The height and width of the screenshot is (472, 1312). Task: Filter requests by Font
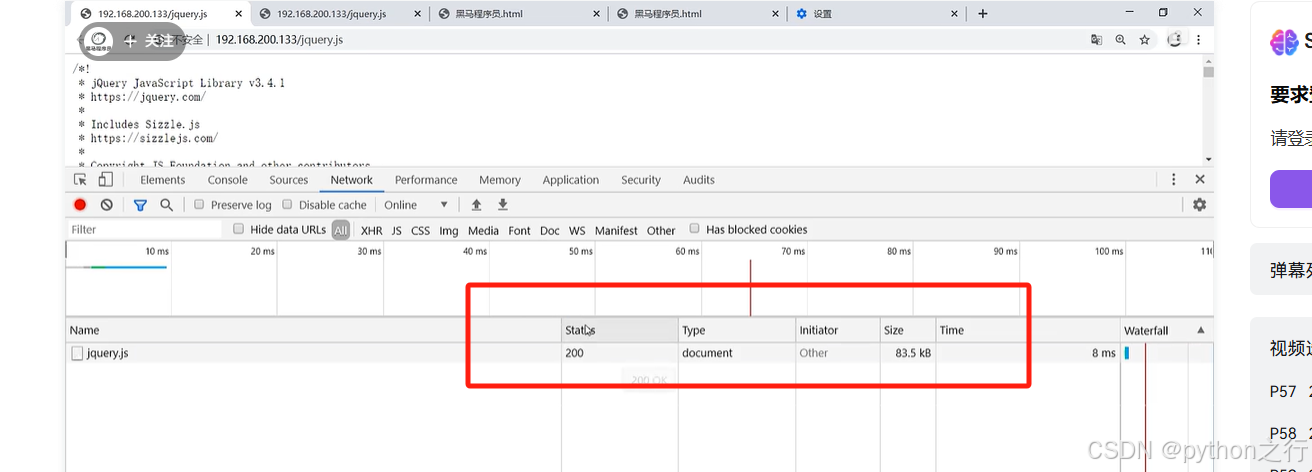point(520,230)
